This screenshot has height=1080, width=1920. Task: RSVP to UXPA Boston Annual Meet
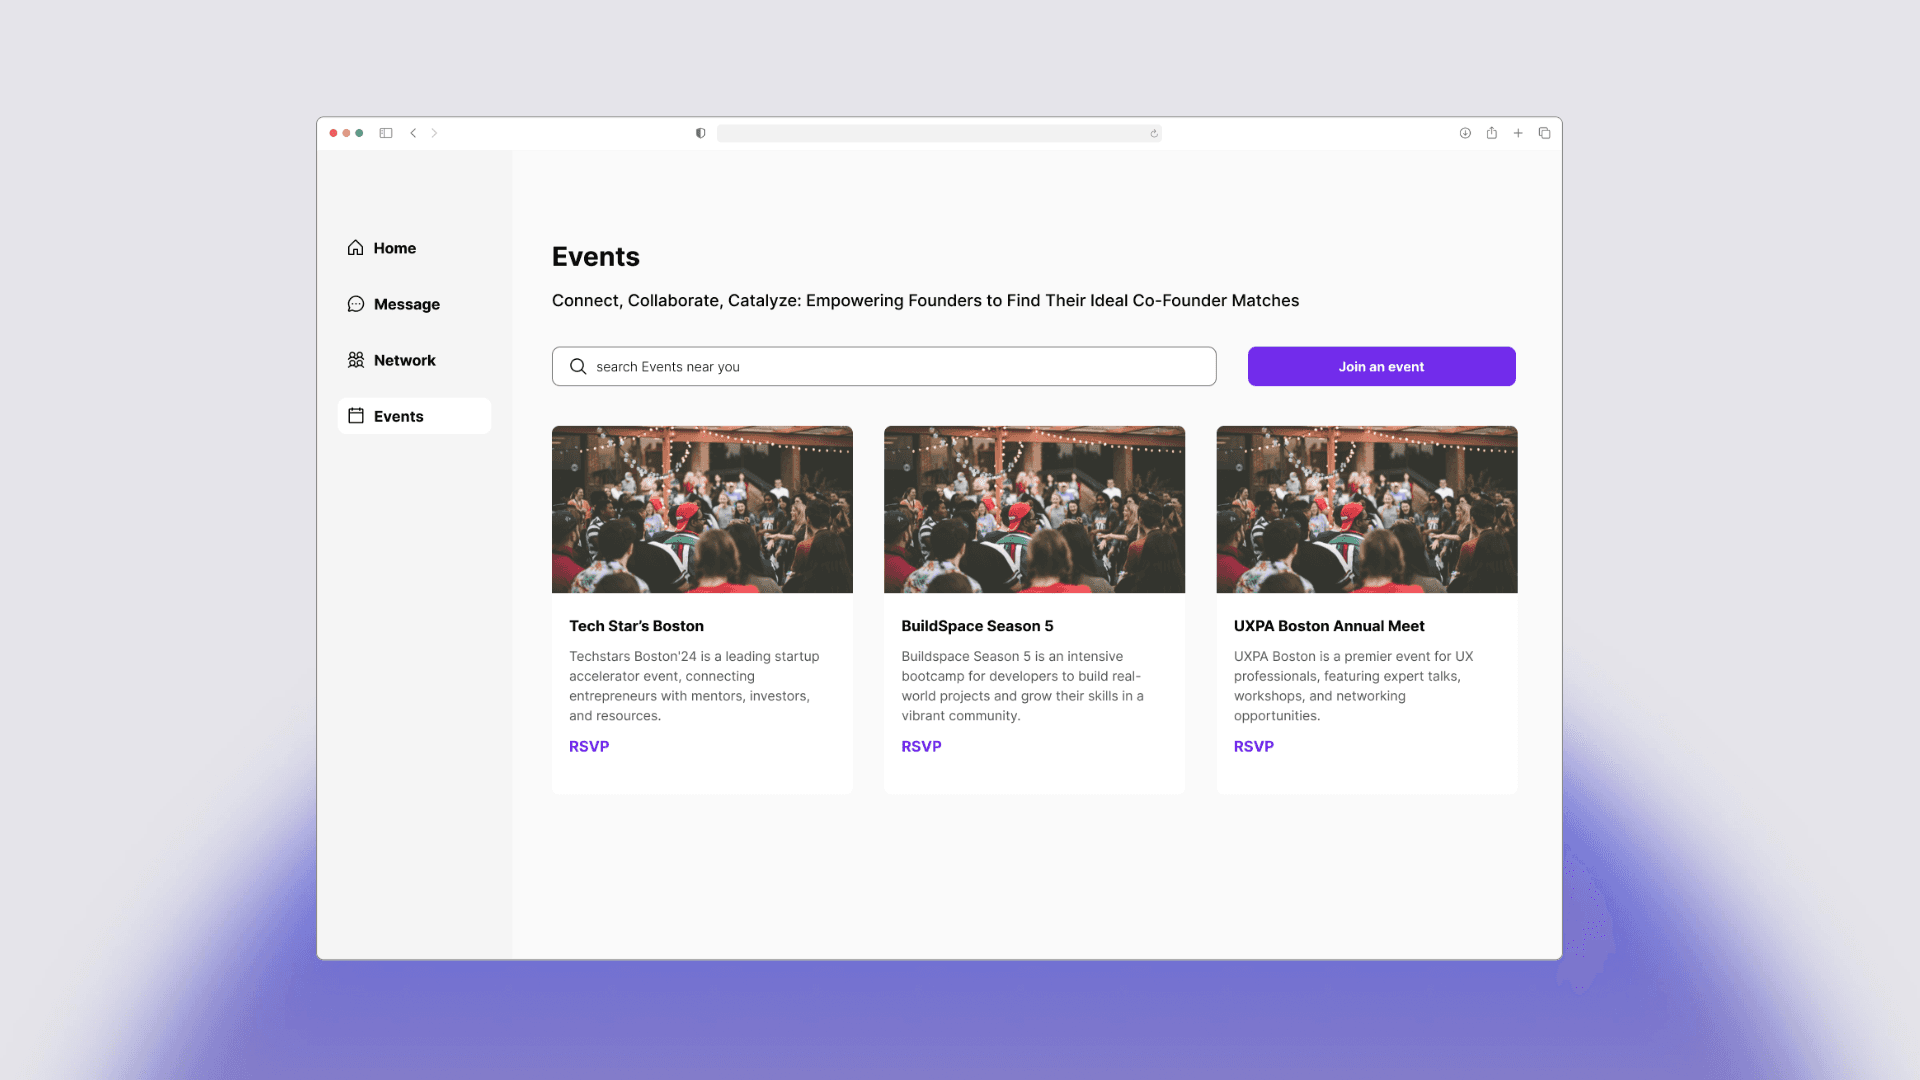click(x=1253, y=747)
